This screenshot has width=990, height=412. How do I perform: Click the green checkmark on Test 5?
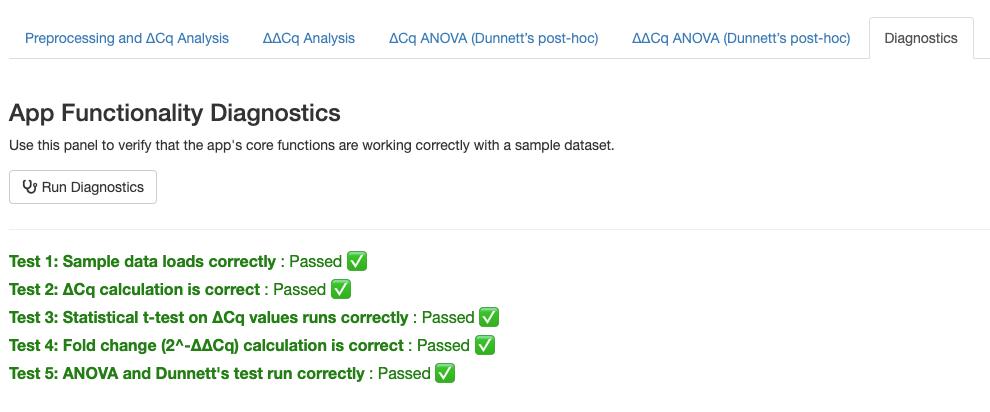445,373
